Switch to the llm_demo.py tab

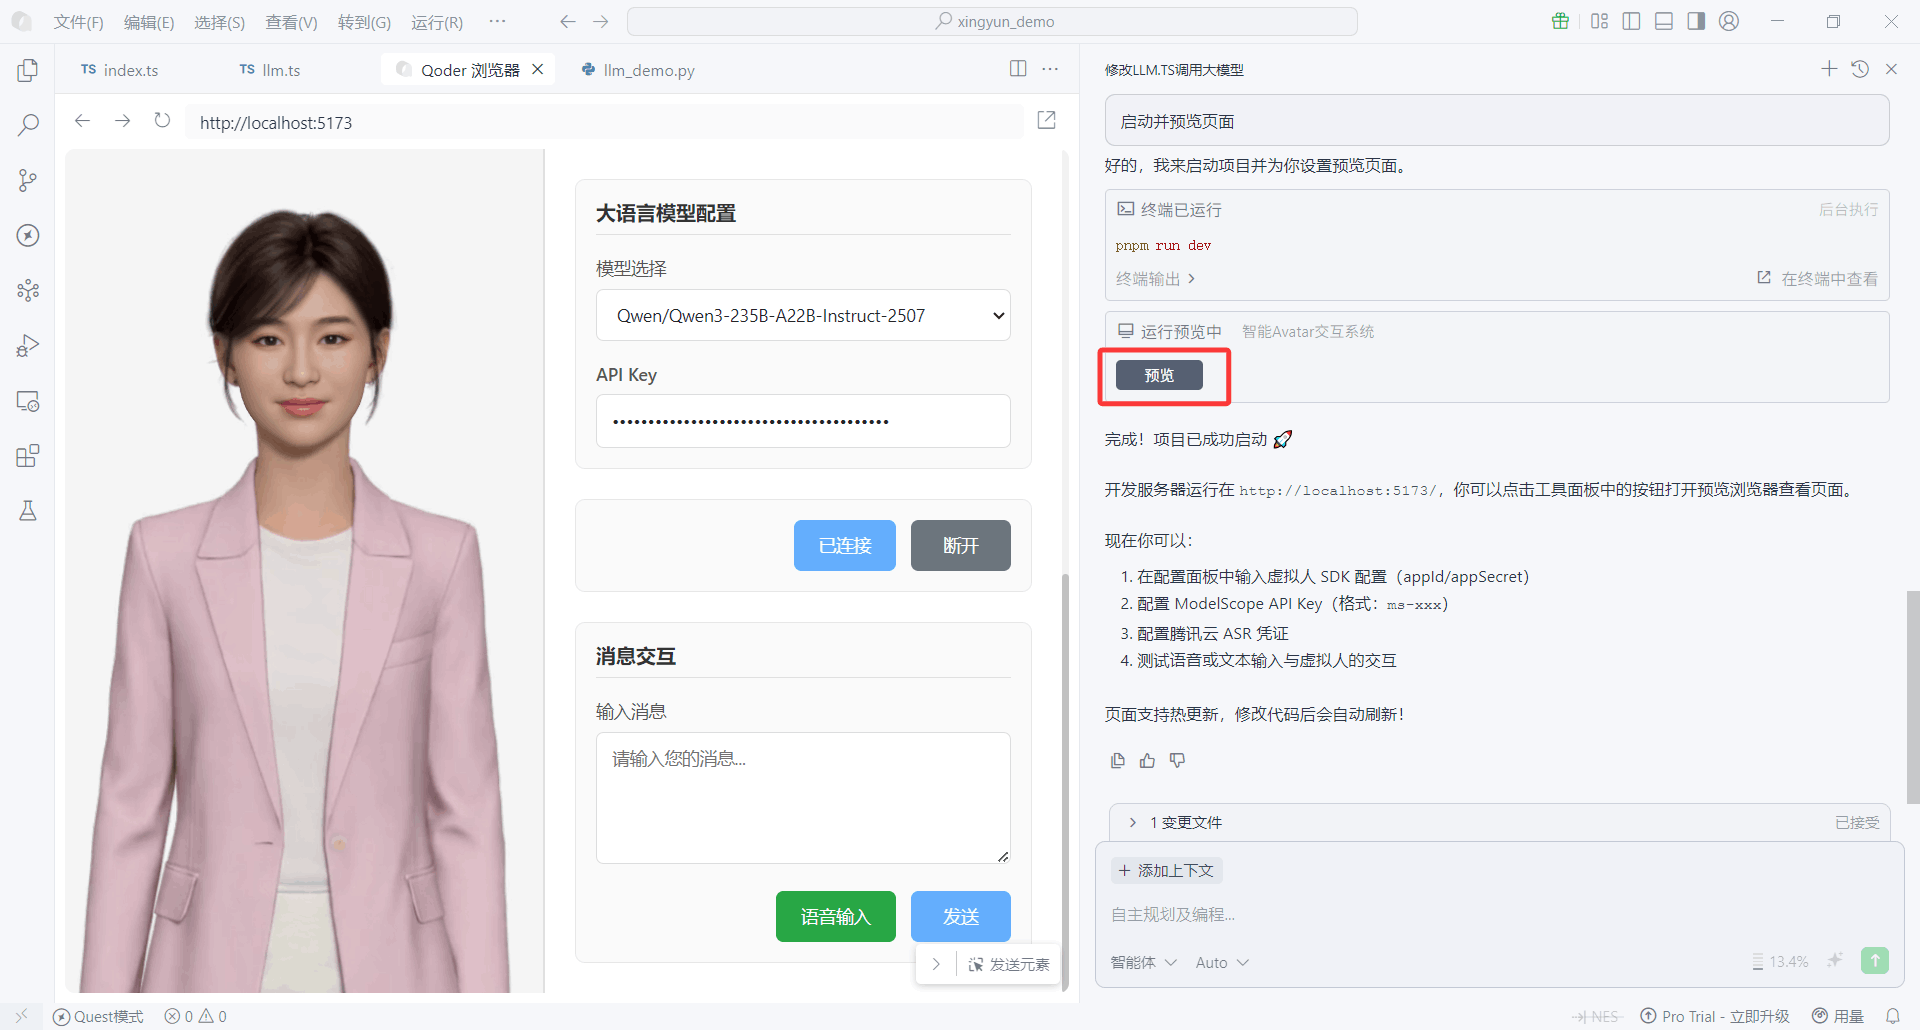638,70
